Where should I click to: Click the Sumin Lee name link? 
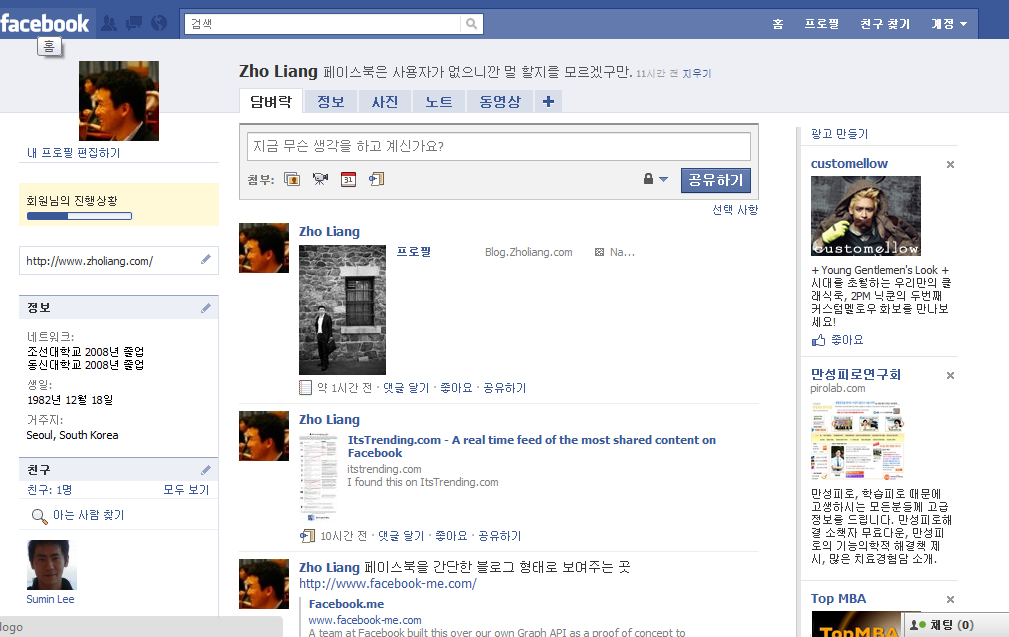point(50,599)
